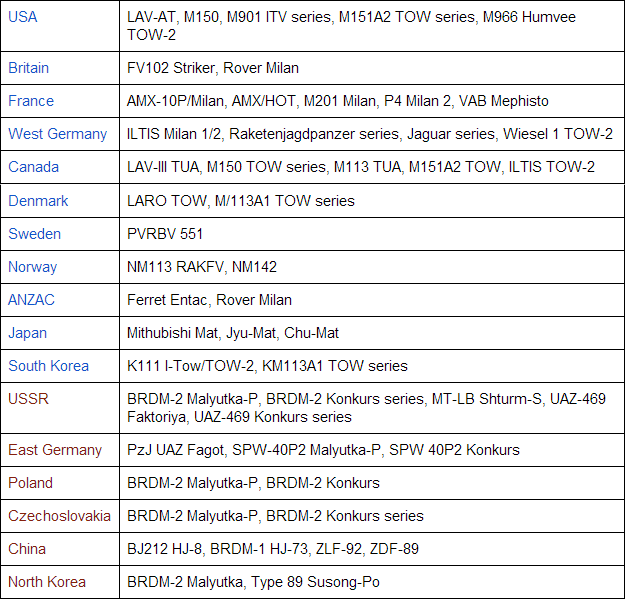Select the Canada link
Image resolution: width=625 pixels, height=599 pixels.
click(x=34, y=167)
